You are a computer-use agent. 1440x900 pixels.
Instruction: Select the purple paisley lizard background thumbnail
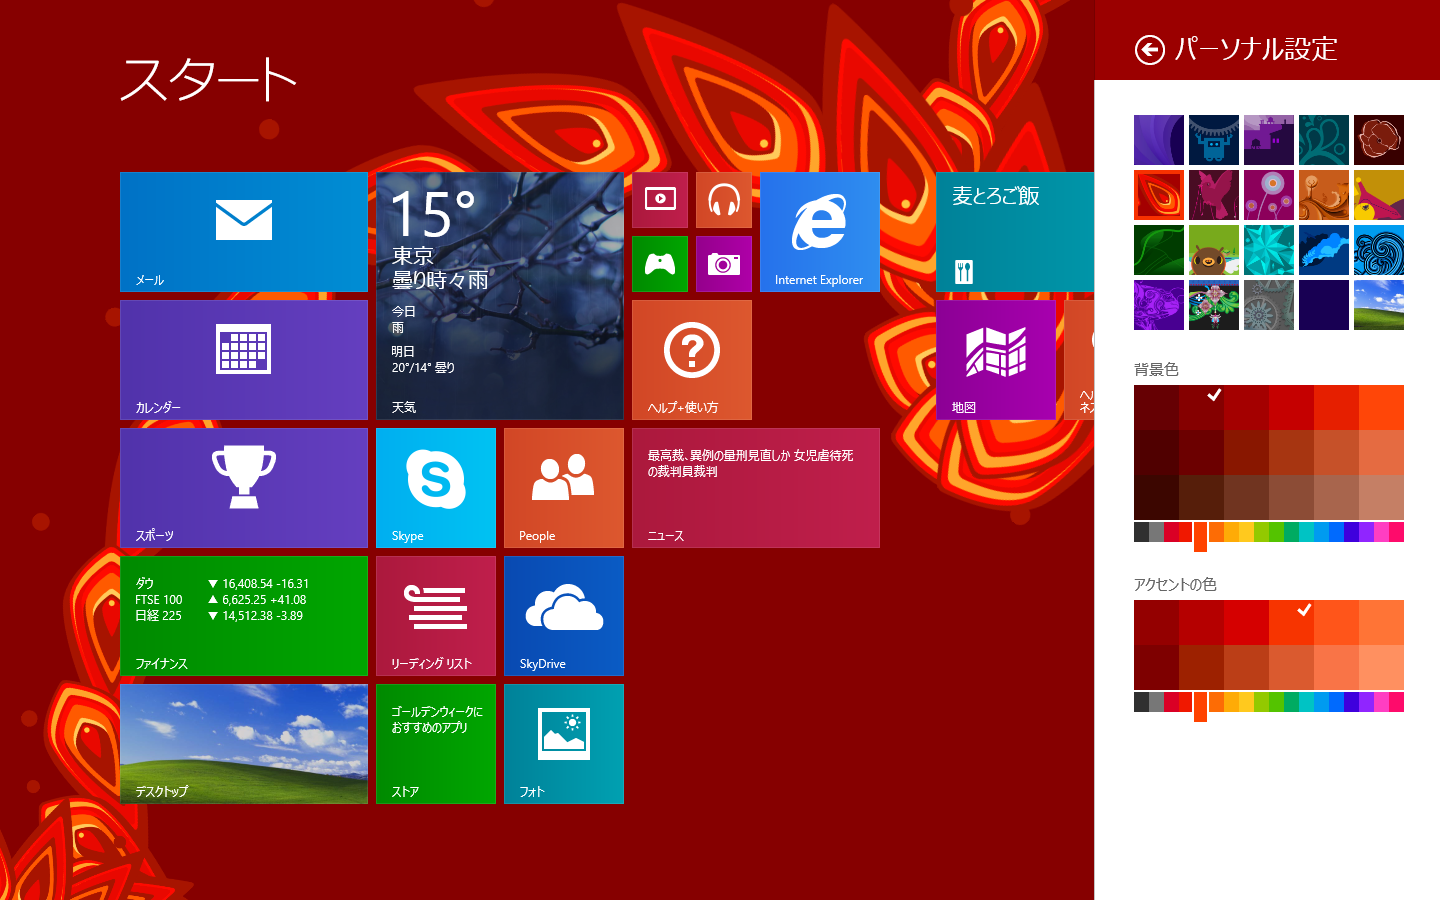[1159, 305]
